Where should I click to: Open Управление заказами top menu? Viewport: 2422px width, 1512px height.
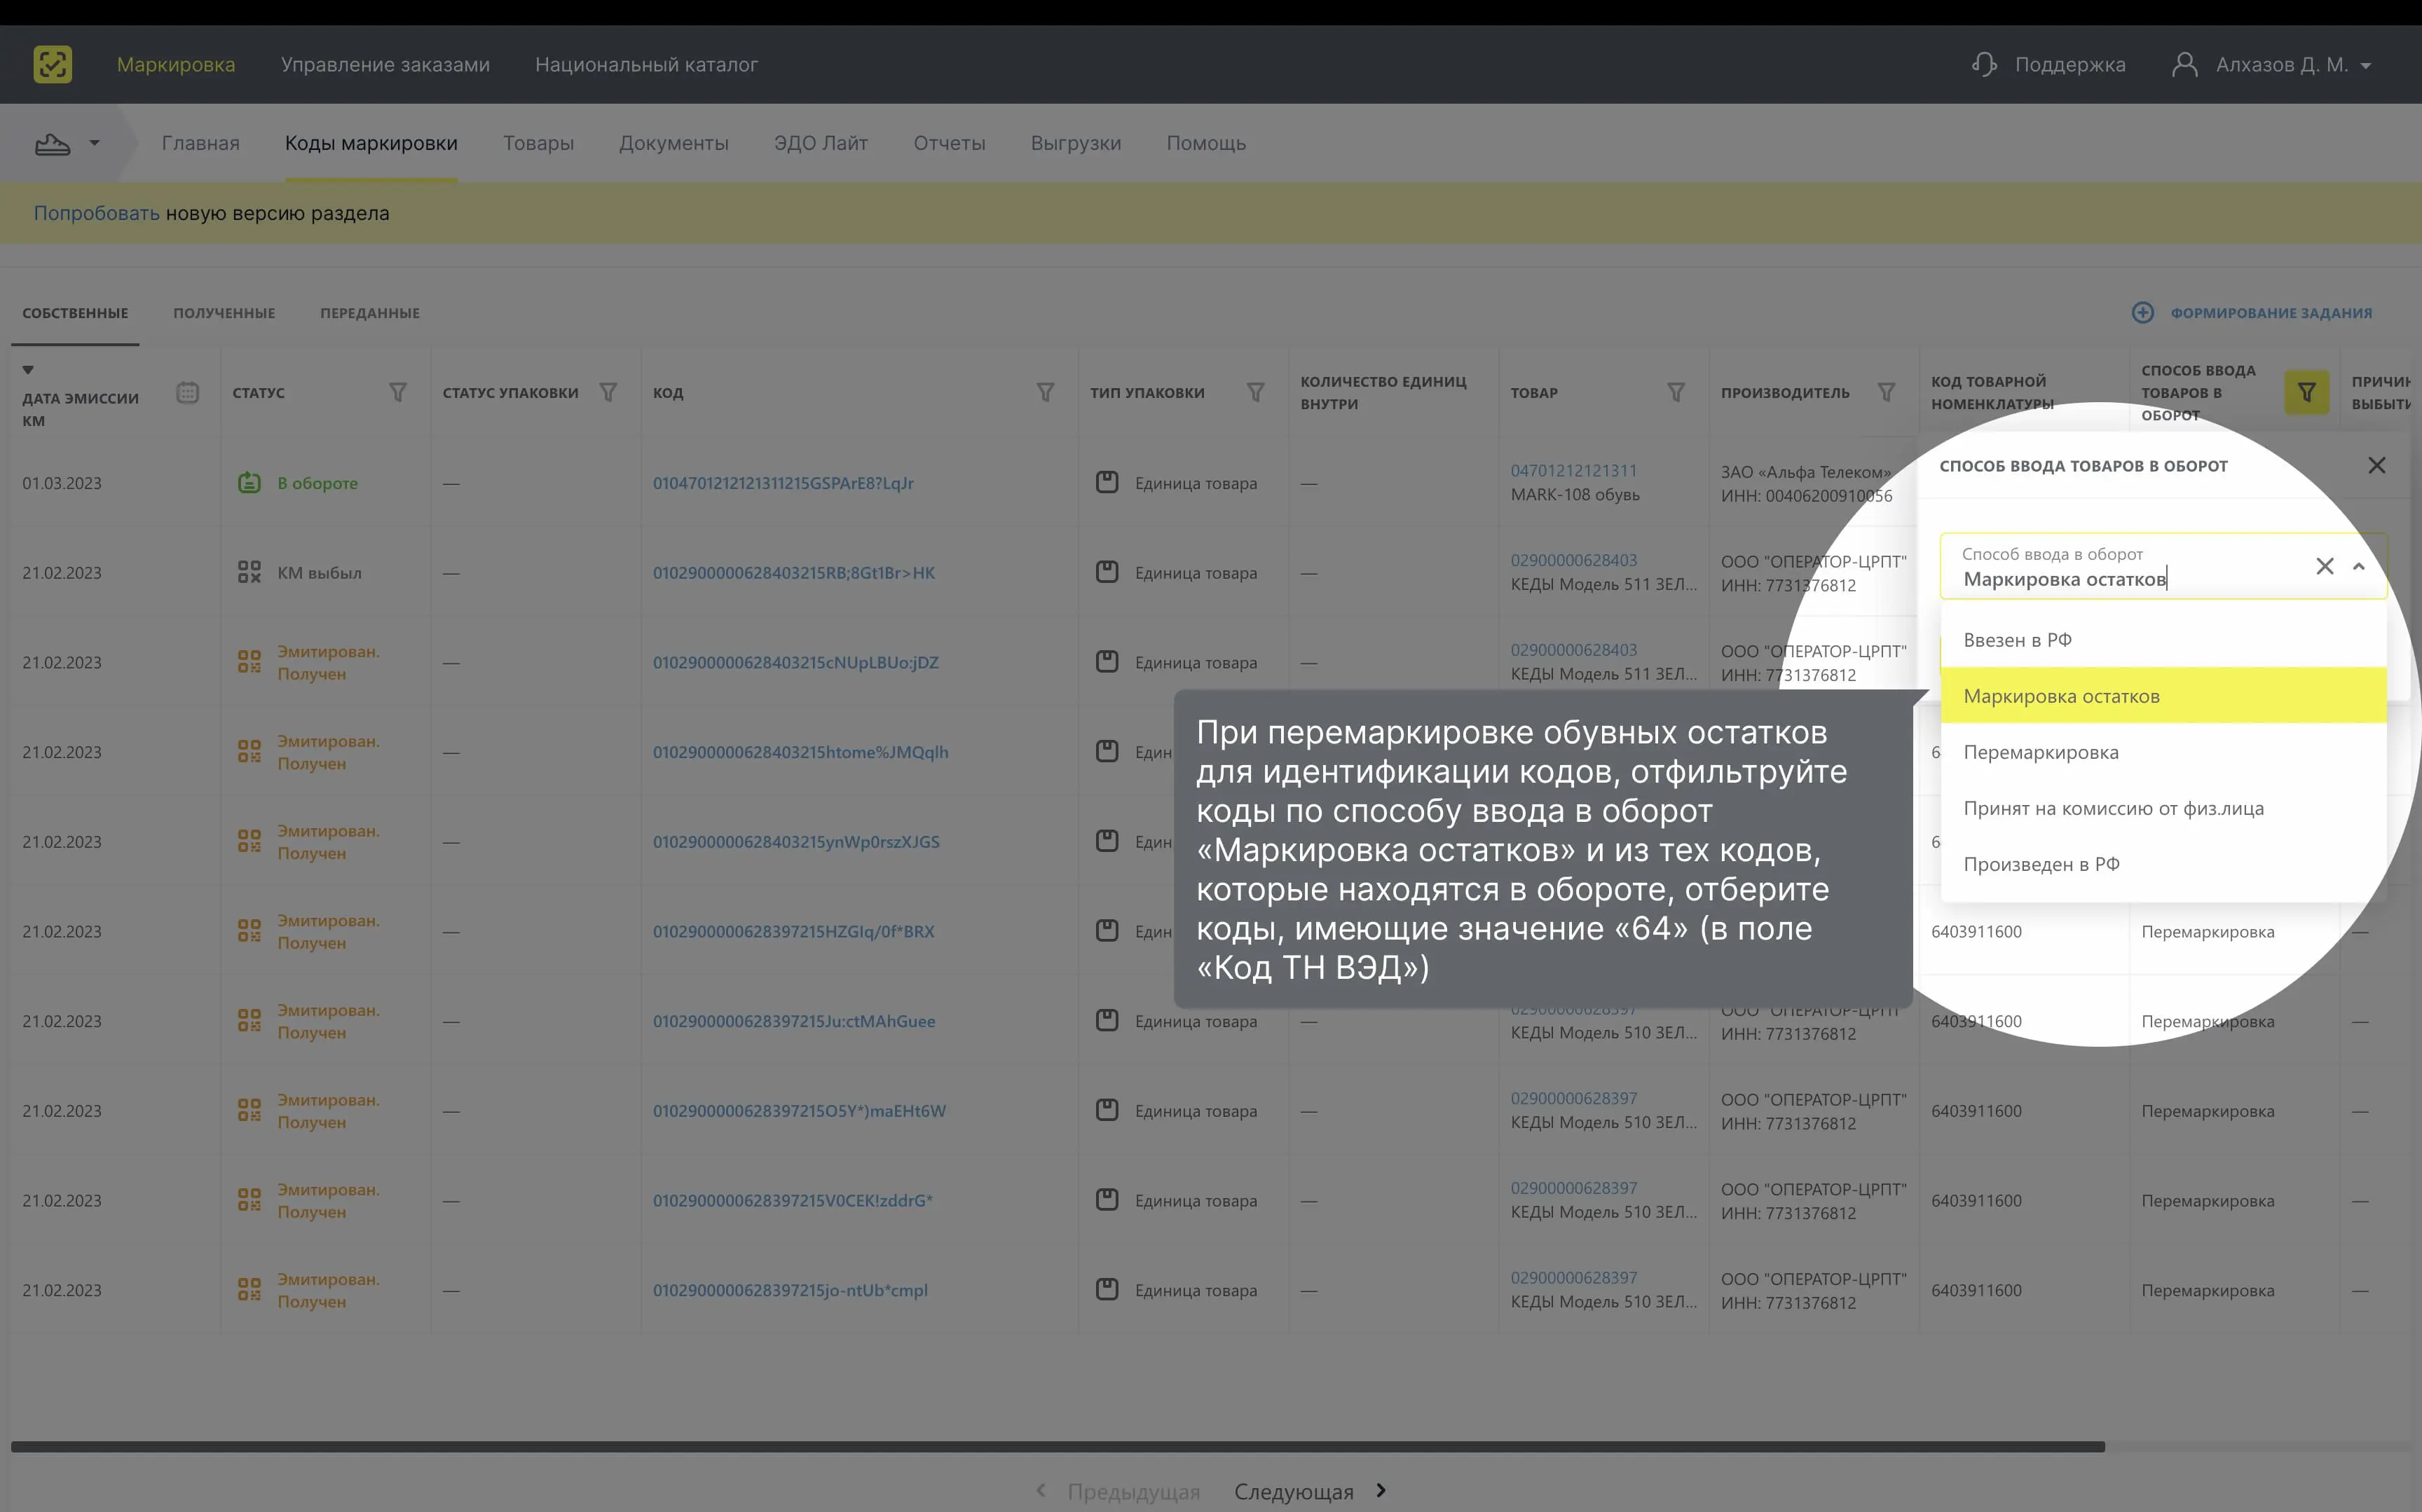(x=385, y=64)
